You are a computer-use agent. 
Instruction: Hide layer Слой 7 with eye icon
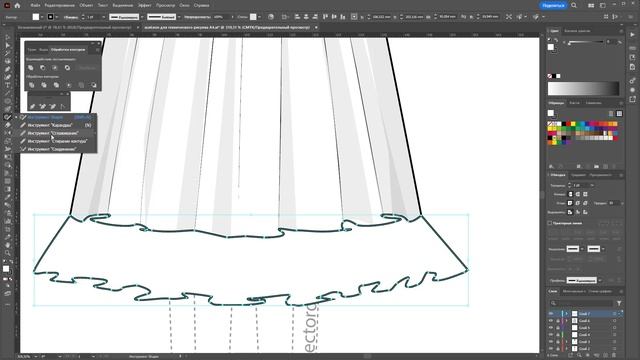coord(551,313)
